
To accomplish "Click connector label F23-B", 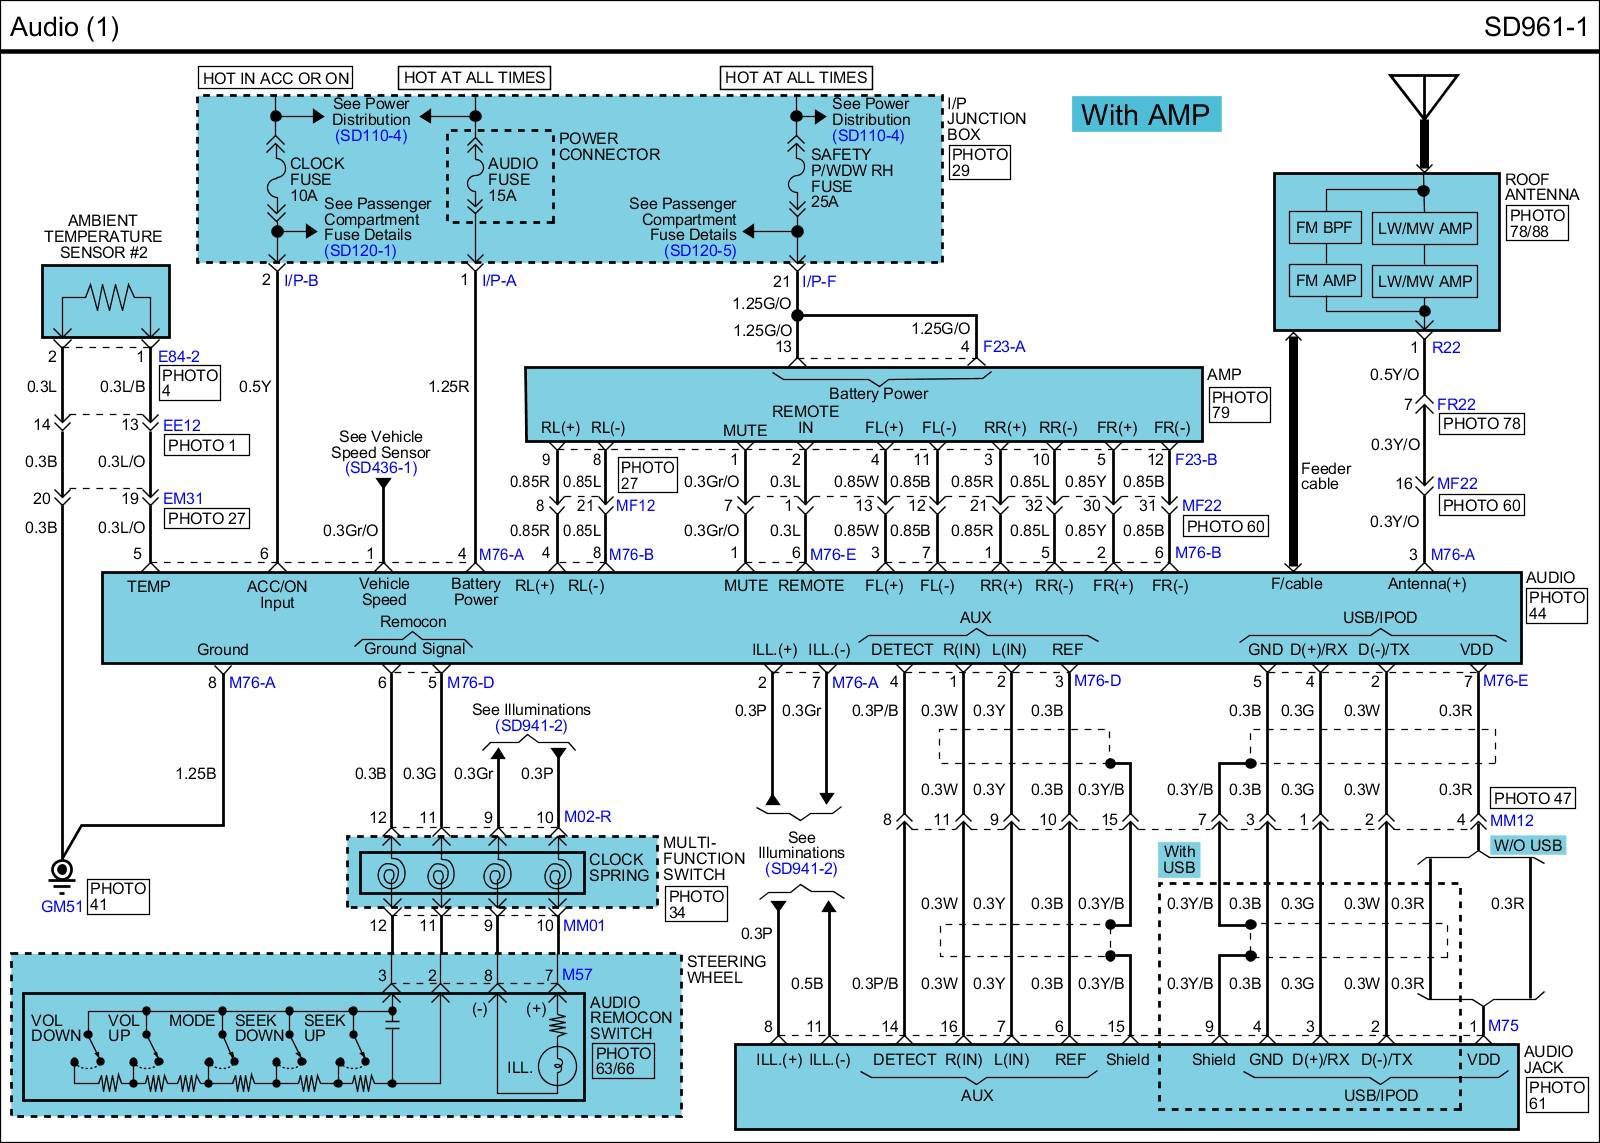I will pos(1196,459).
